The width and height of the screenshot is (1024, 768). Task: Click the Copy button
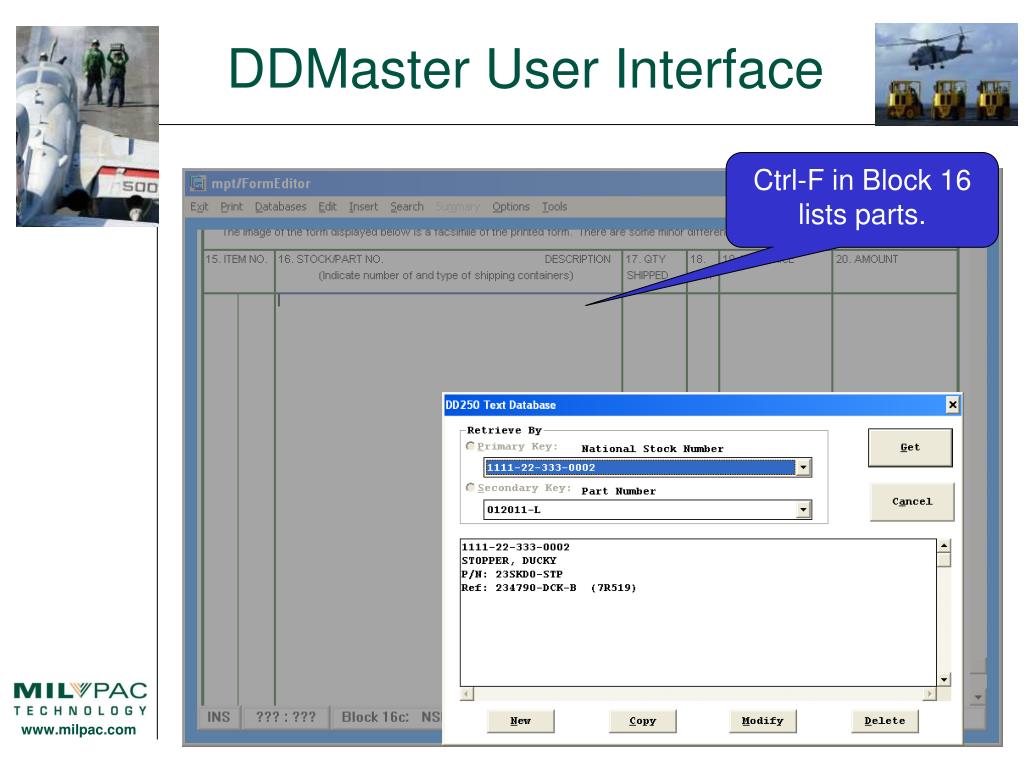pos(643,721)
